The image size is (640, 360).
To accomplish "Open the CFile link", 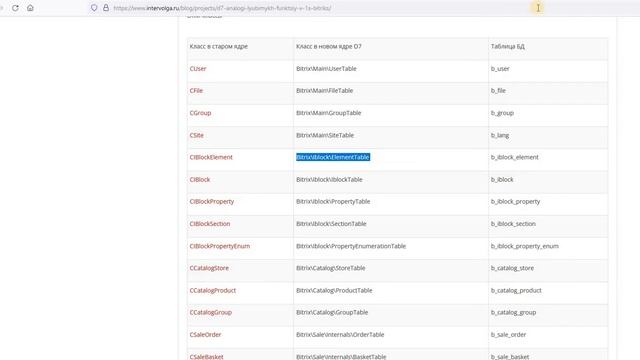I will pyautogui.click(x=196, y=91).
